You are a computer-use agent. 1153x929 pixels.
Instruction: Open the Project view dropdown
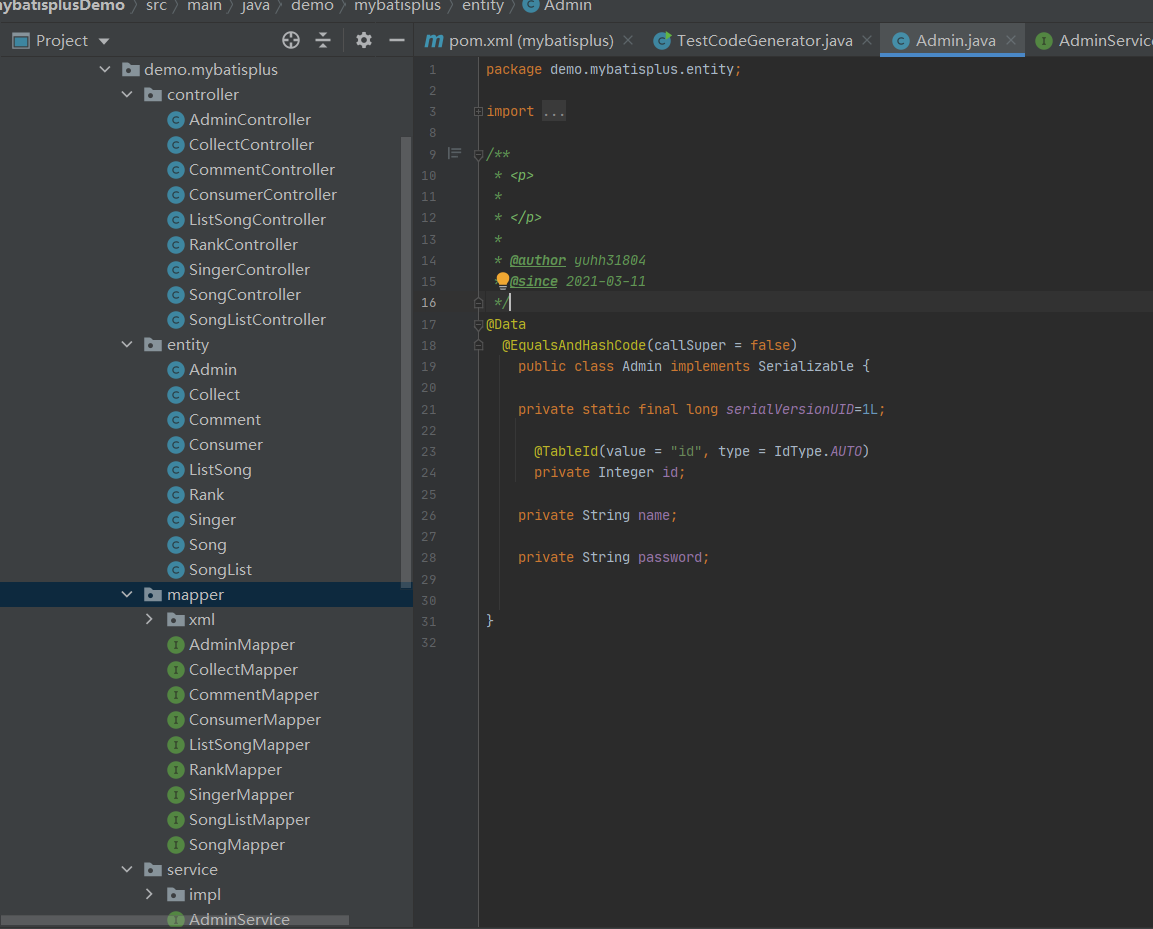104,41
